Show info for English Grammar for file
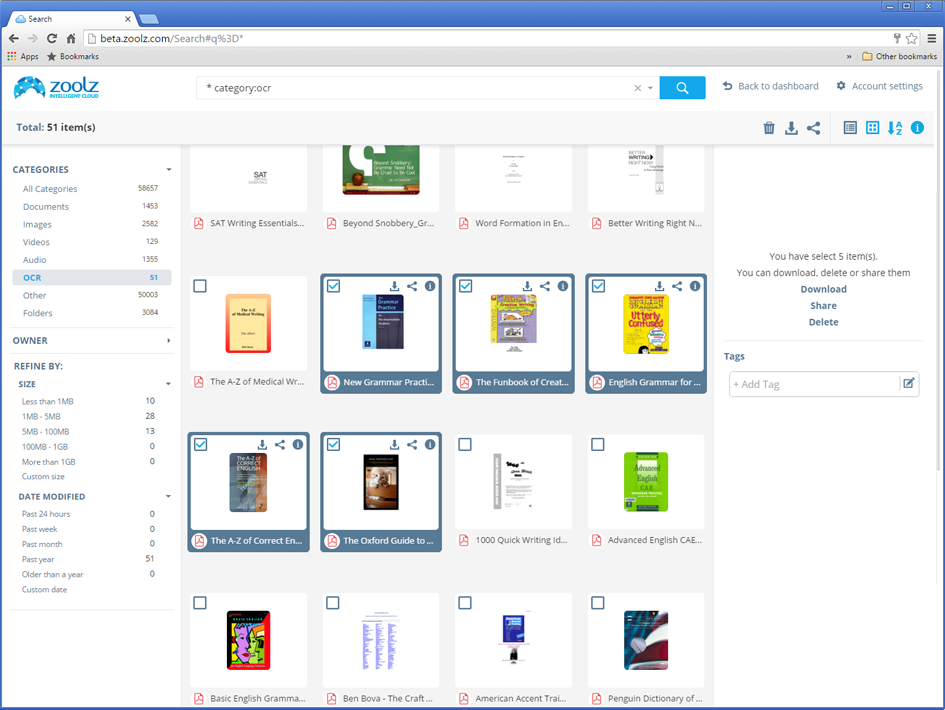The image size is (945, 710). [695, 286]
